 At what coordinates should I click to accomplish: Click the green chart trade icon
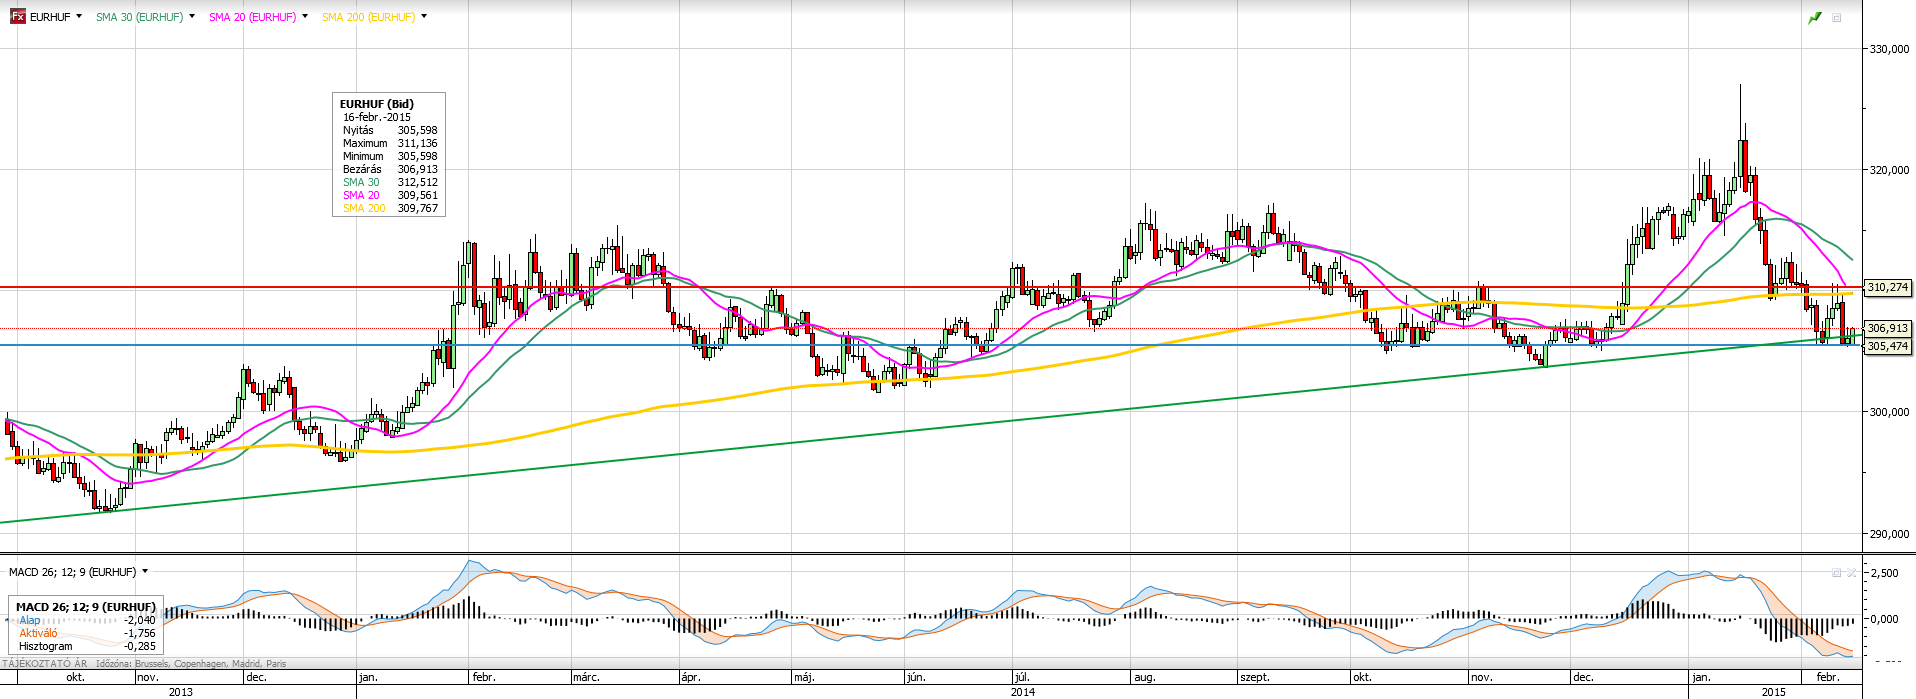[x=1815, y=18]
